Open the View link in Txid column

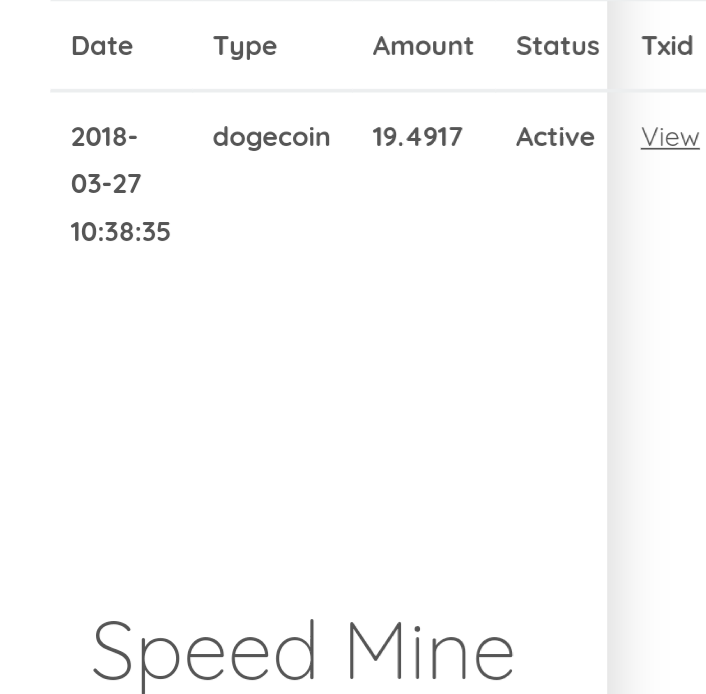click(x=670, y=137)
